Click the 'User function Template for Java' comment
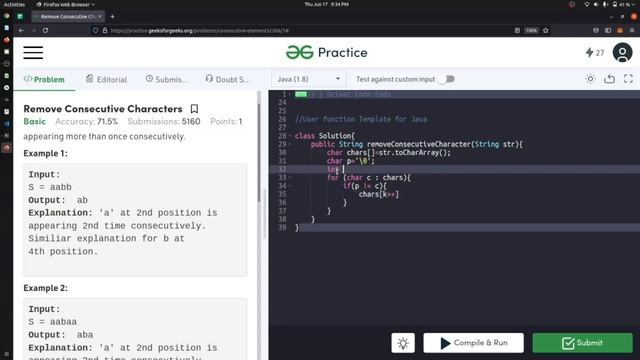The height and width of the screenshot is (360, 640). coord(361,119)
